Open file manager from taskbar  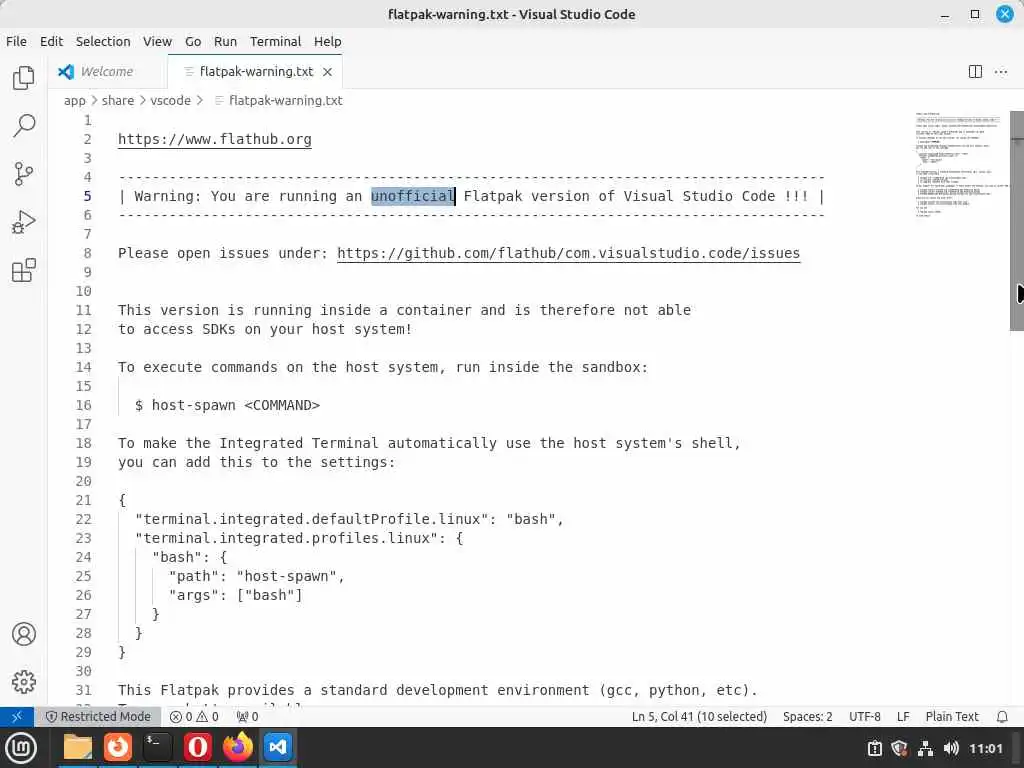[x=78, y=747]
